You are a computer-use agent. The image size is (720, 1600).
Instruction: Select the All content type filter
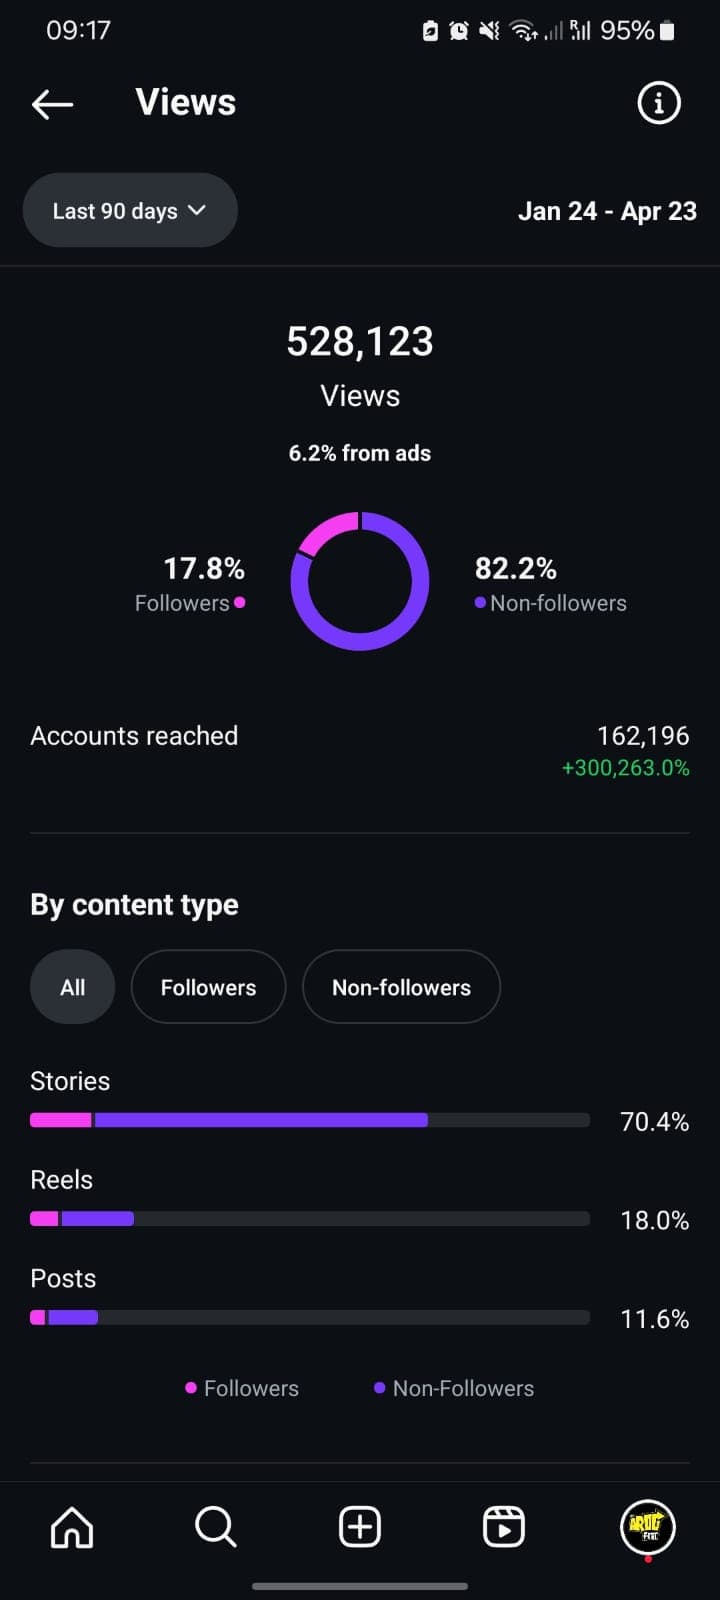pos(72,987)
